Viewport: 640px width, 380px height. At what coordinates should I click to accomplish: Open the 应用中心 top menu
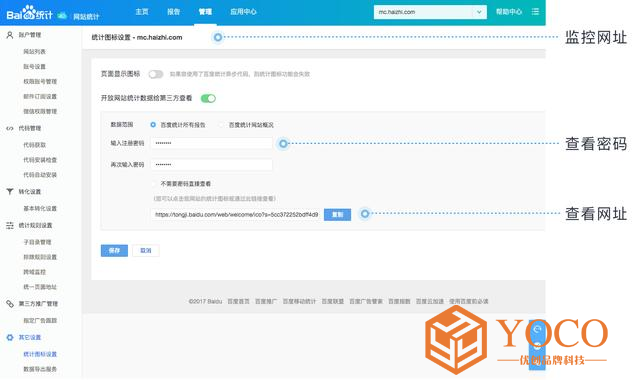coord(243,12)
